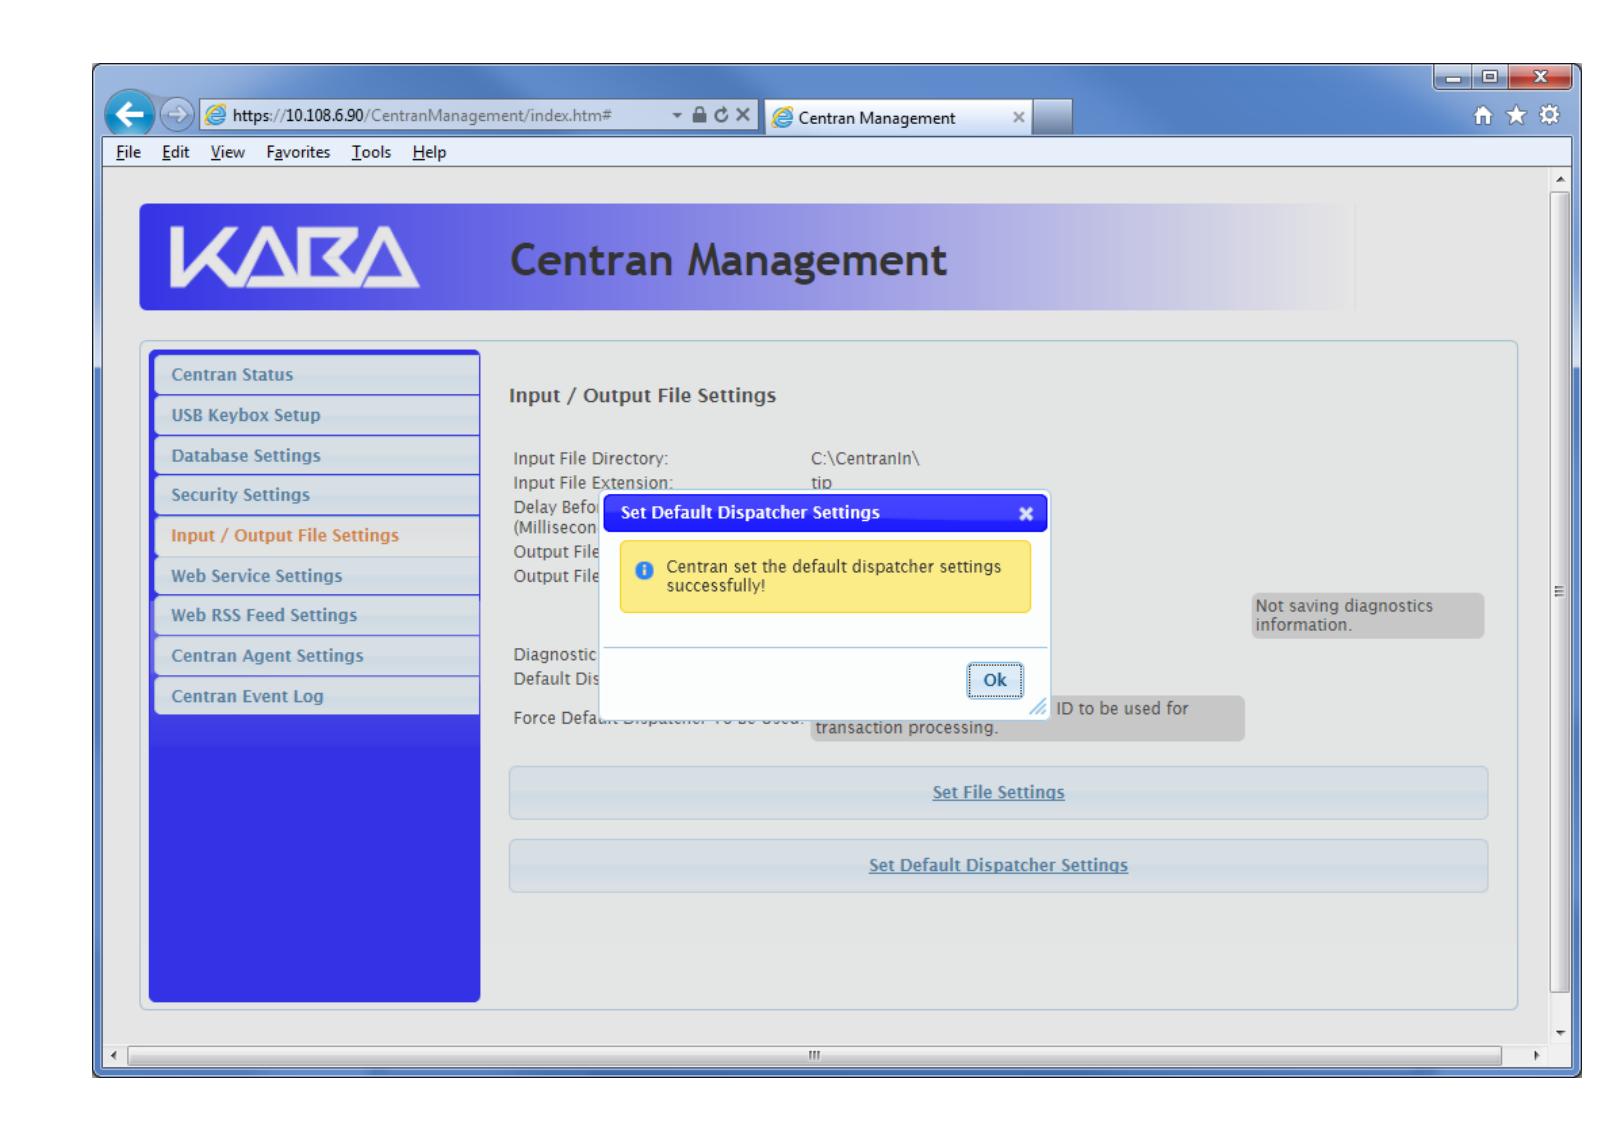Click the Input / Output File Settings heading
This screenshot has width=1609, height=1130.
642,396
